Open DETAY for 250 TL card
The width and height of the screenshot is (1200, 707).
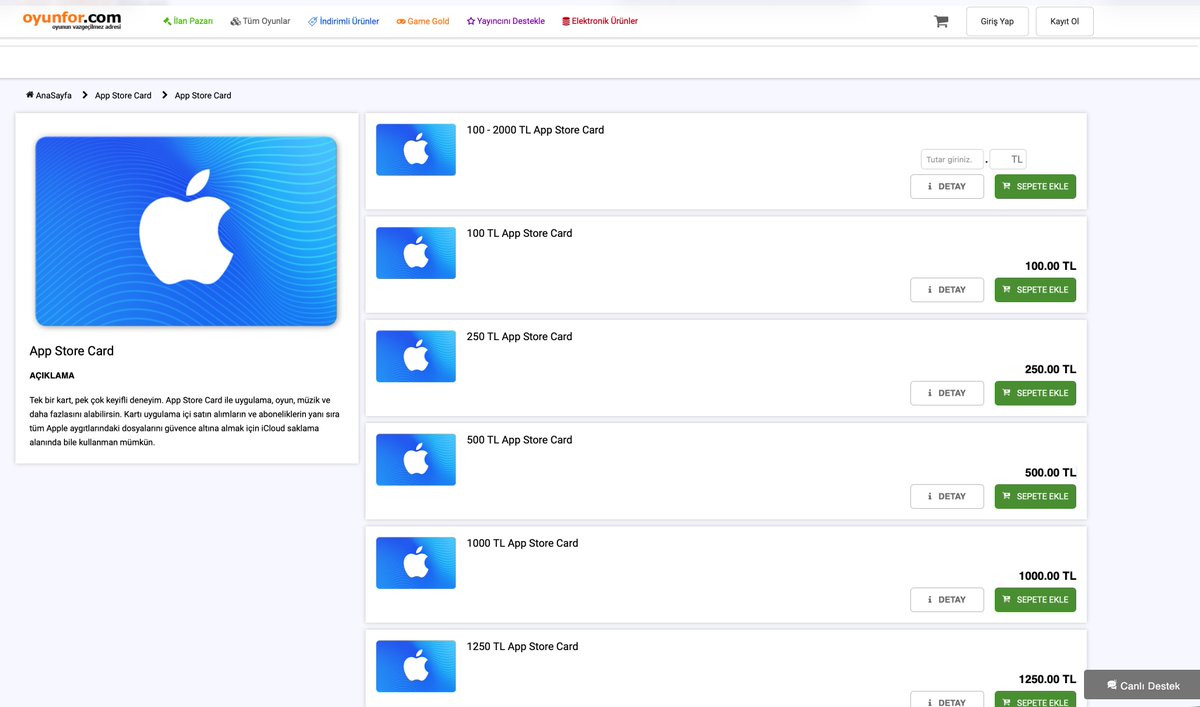pyautogui.click(x=947, y=393)
